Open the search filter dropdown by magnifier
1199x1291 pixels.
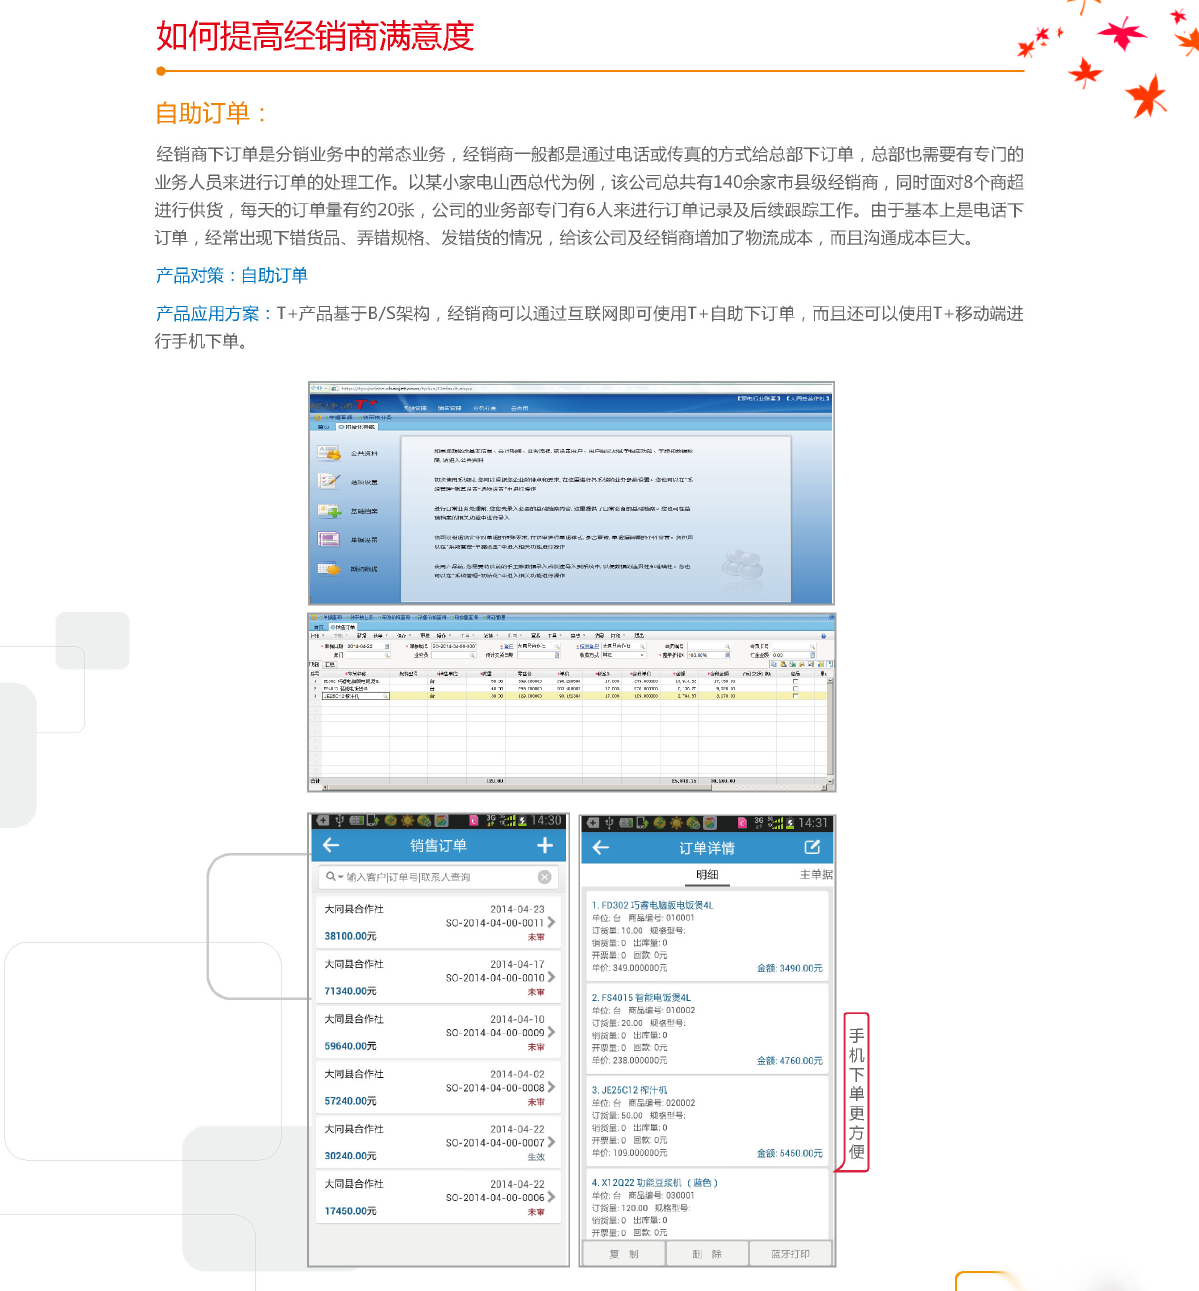tap(333, 877)
